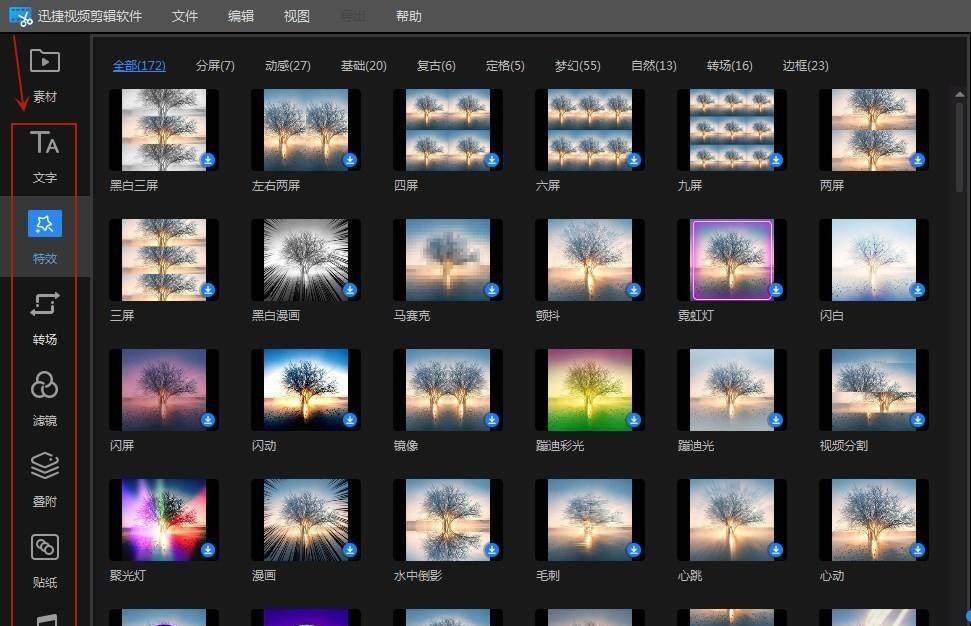Open the 编辑 menu

(x=241, y=16)
